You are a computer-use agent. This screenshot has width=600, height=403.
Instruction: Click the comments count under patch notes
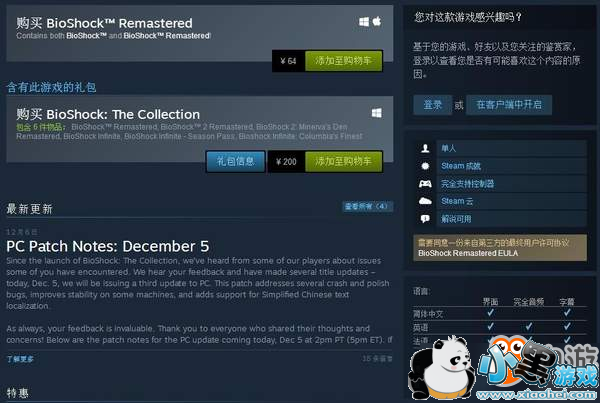(x=377, y=359)
